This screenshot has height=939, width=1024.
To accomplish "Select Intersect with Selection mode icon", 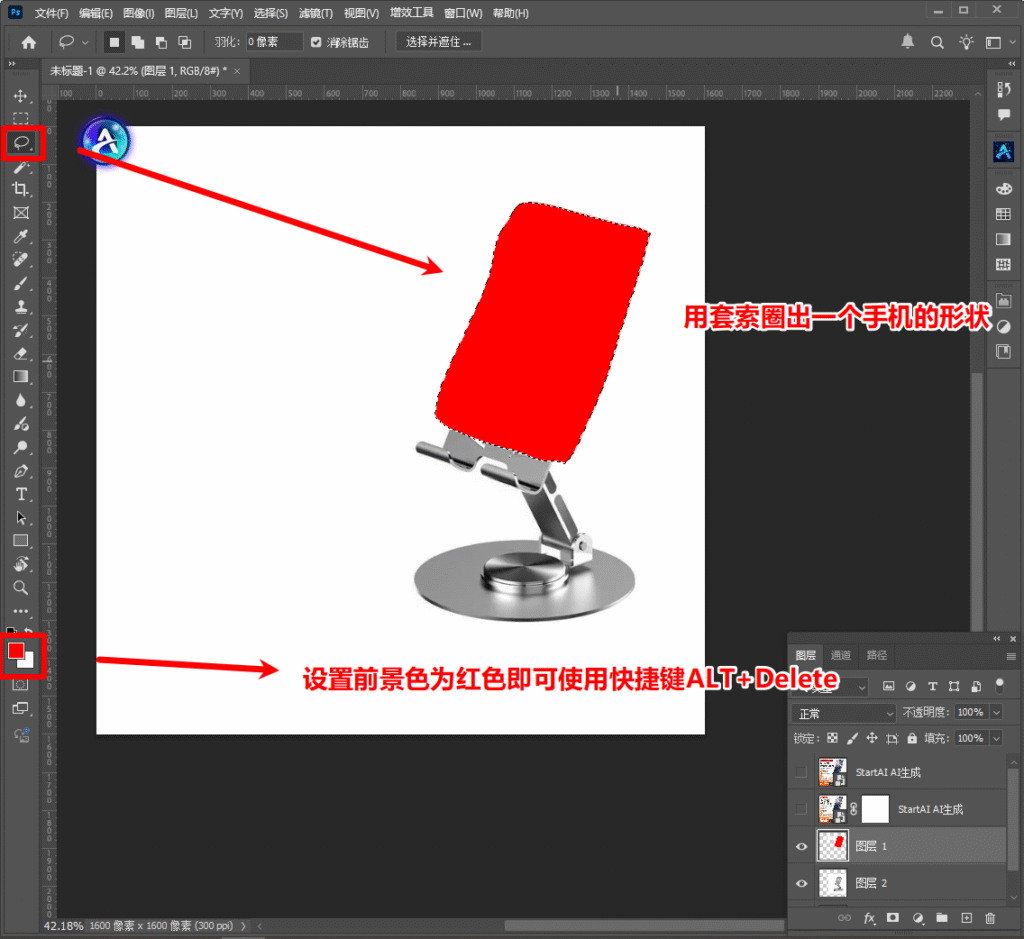I will (x=185, y=42).
